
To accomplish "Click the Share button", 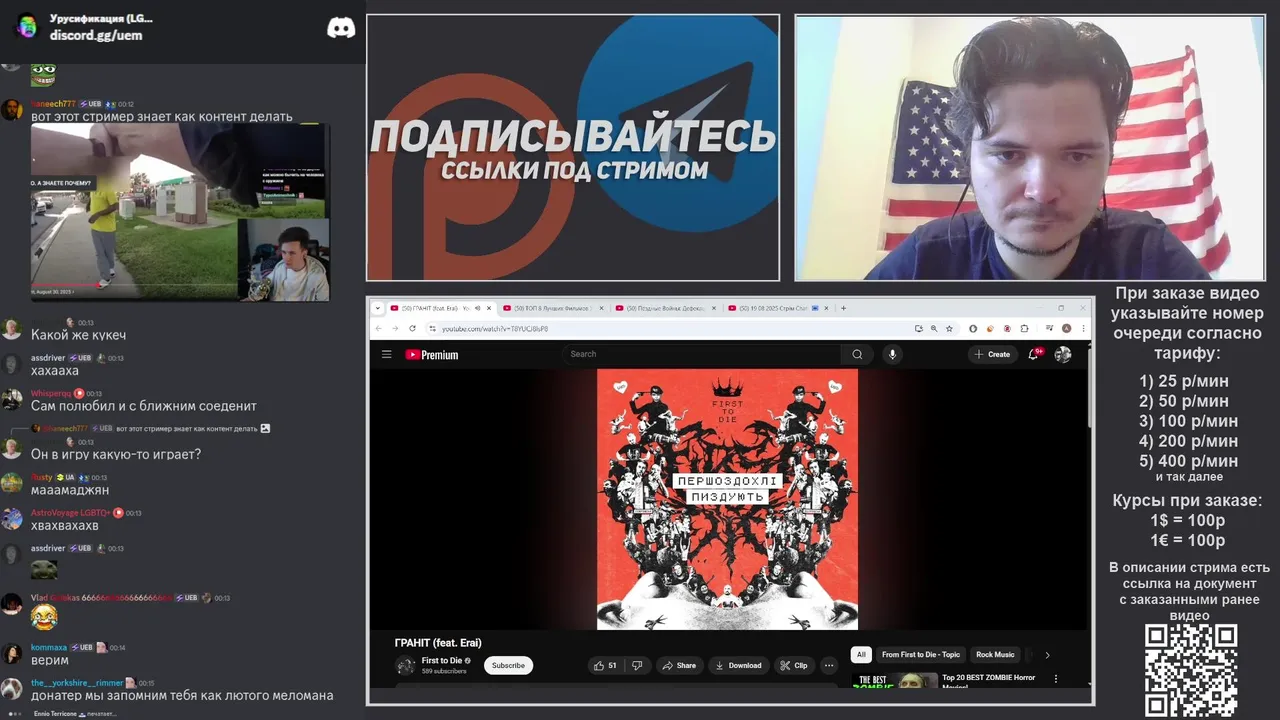I will (x=680, y=665).
